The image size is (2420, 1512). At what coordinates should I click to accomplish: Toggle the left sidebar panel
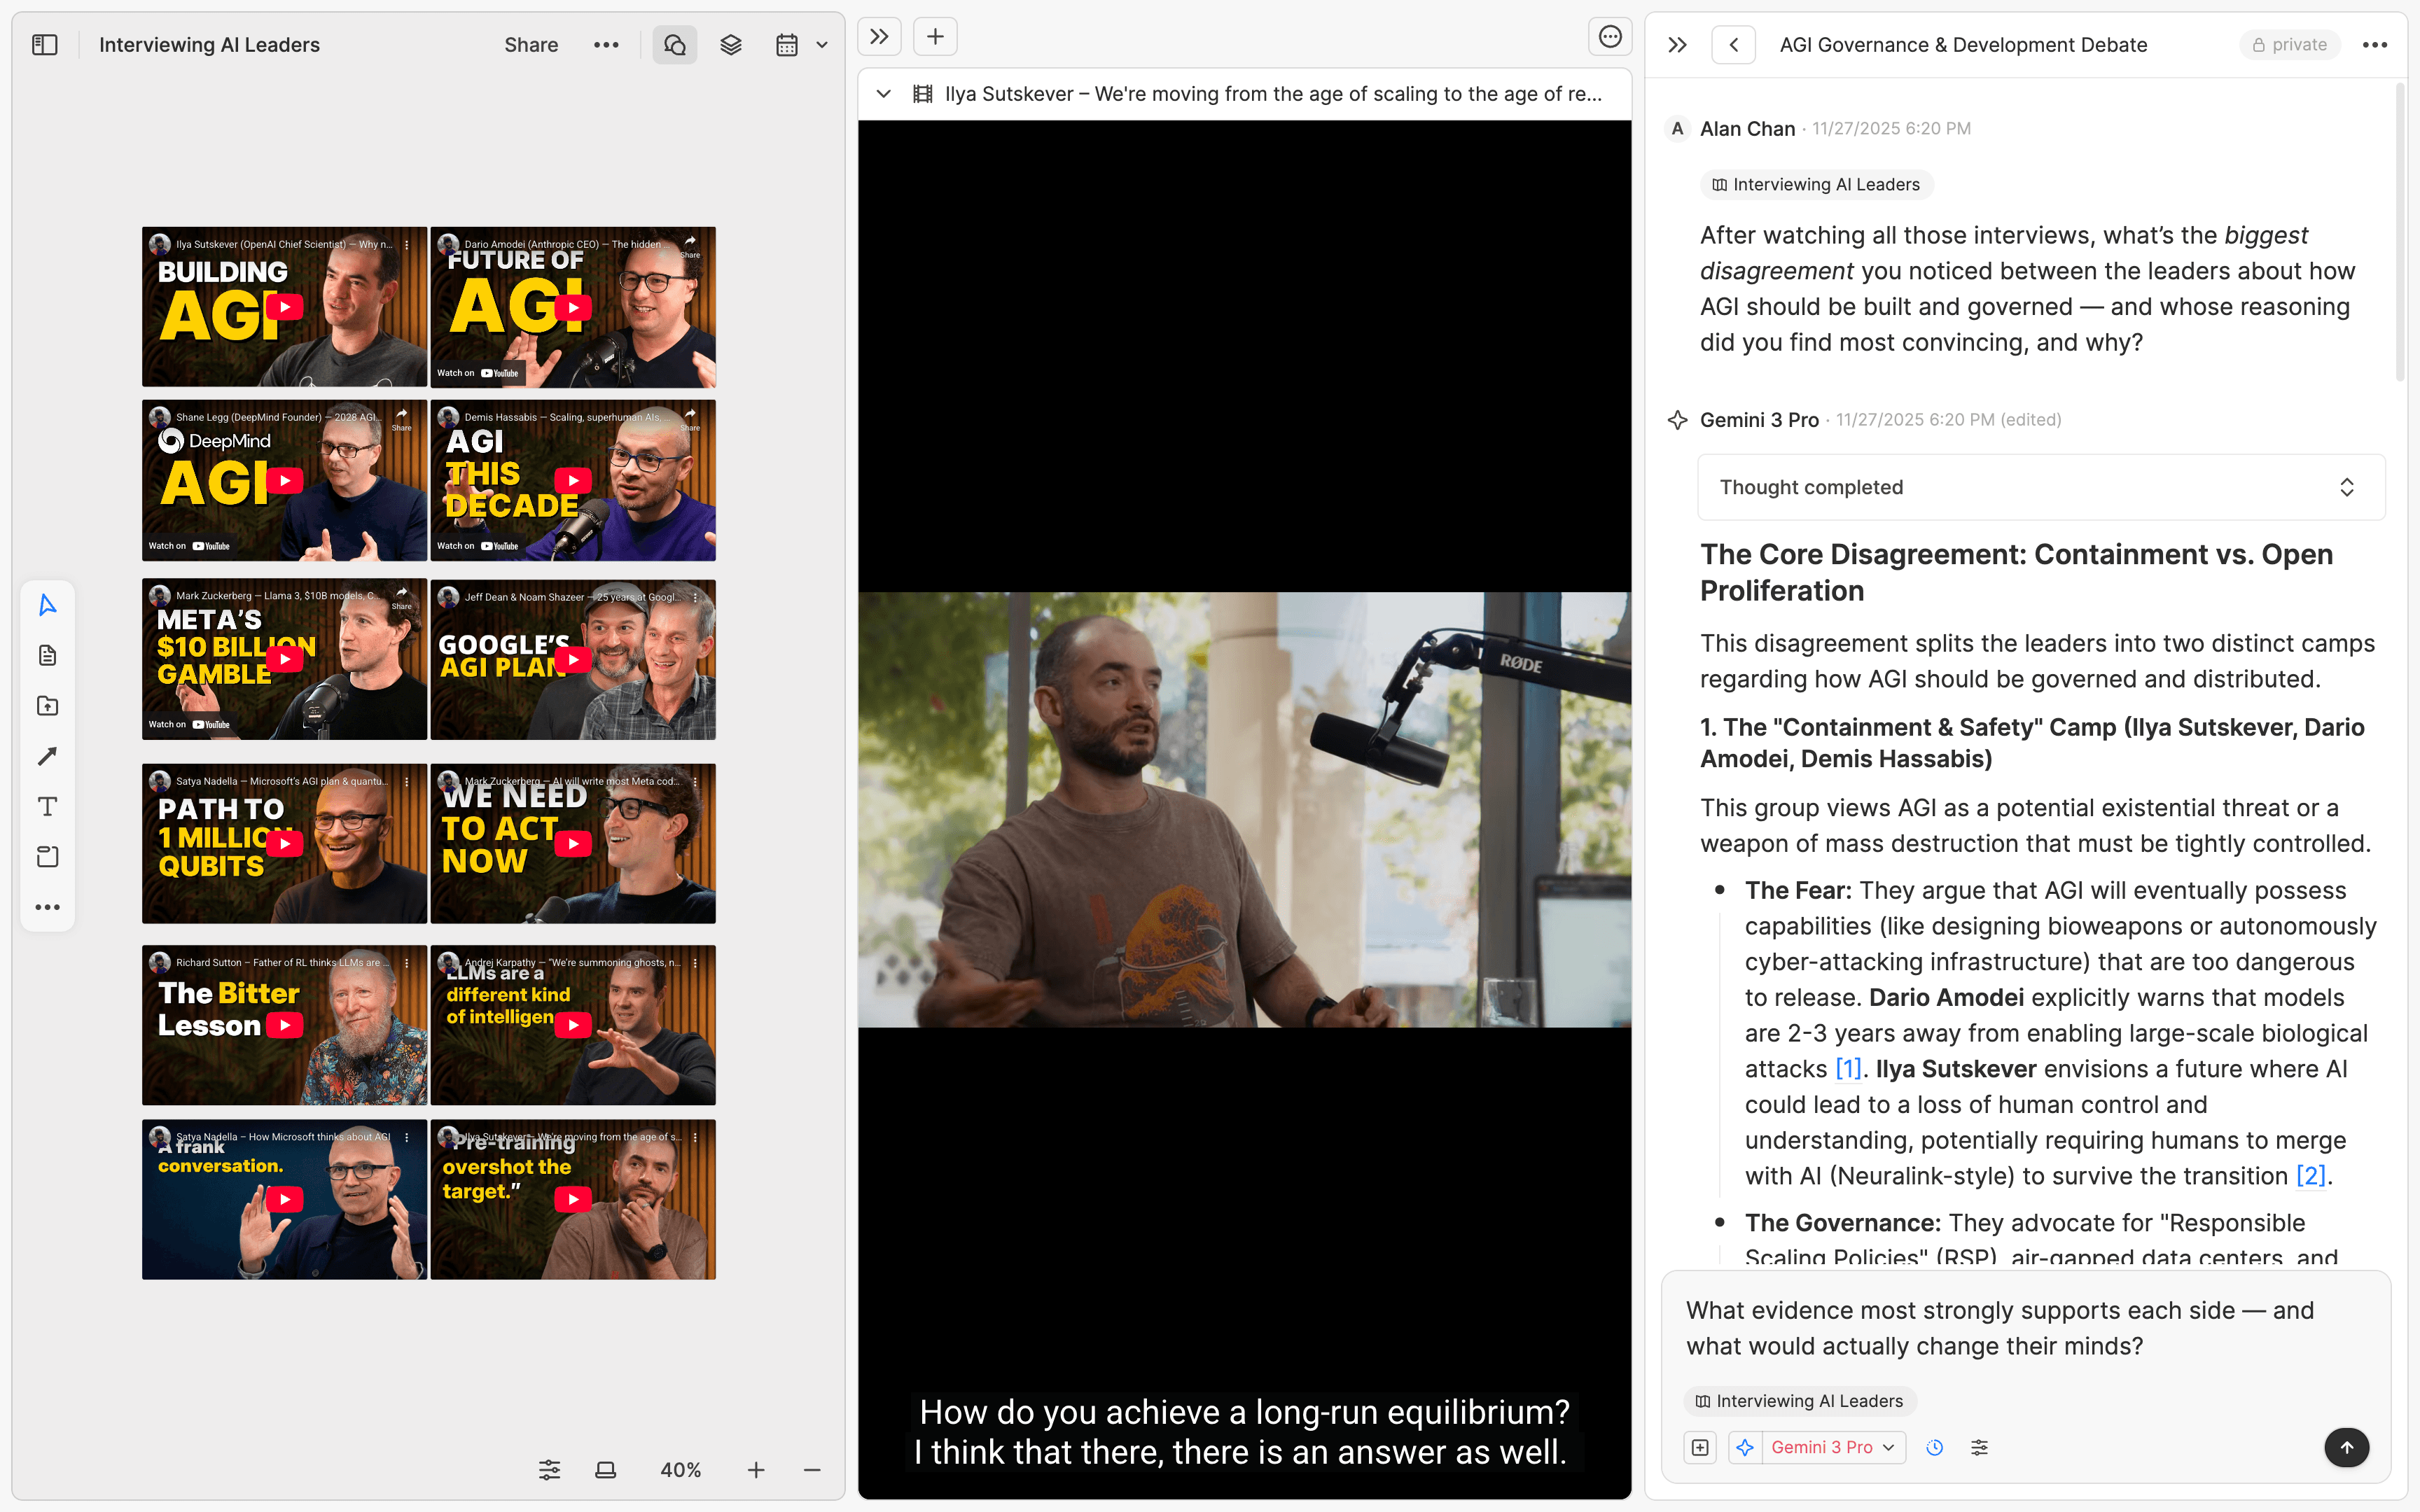[44, 44]
